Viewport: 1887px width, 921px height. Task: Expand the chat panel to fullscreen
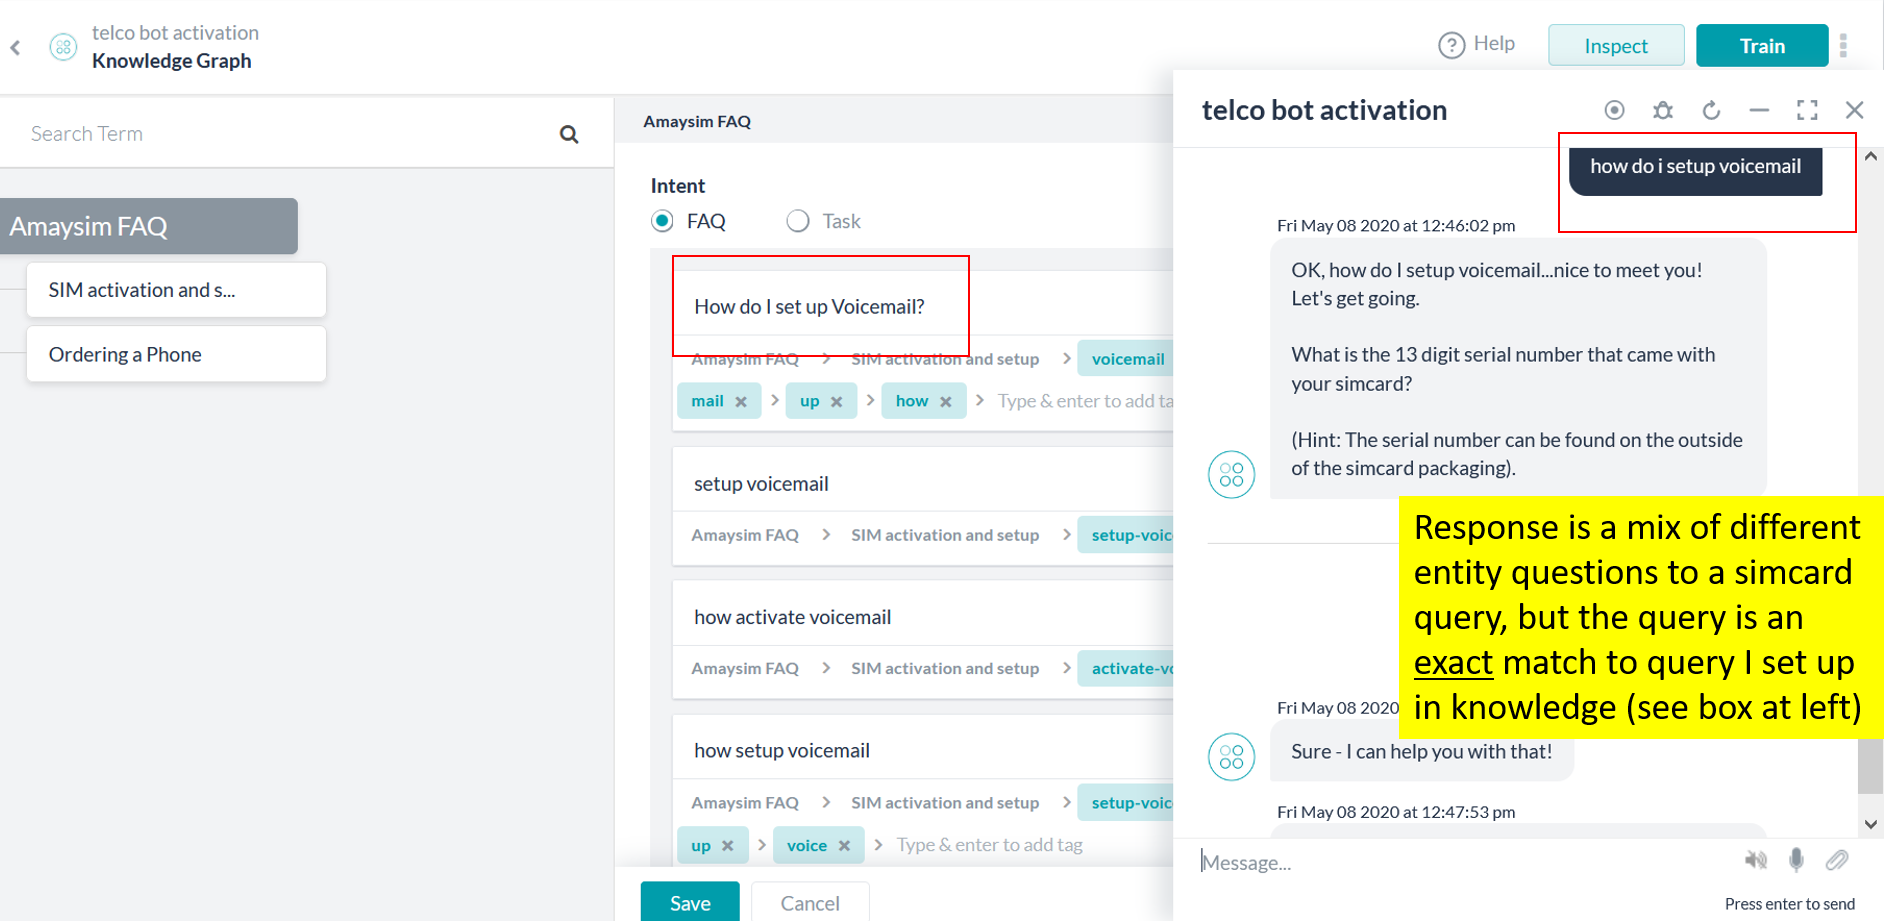1807,110
